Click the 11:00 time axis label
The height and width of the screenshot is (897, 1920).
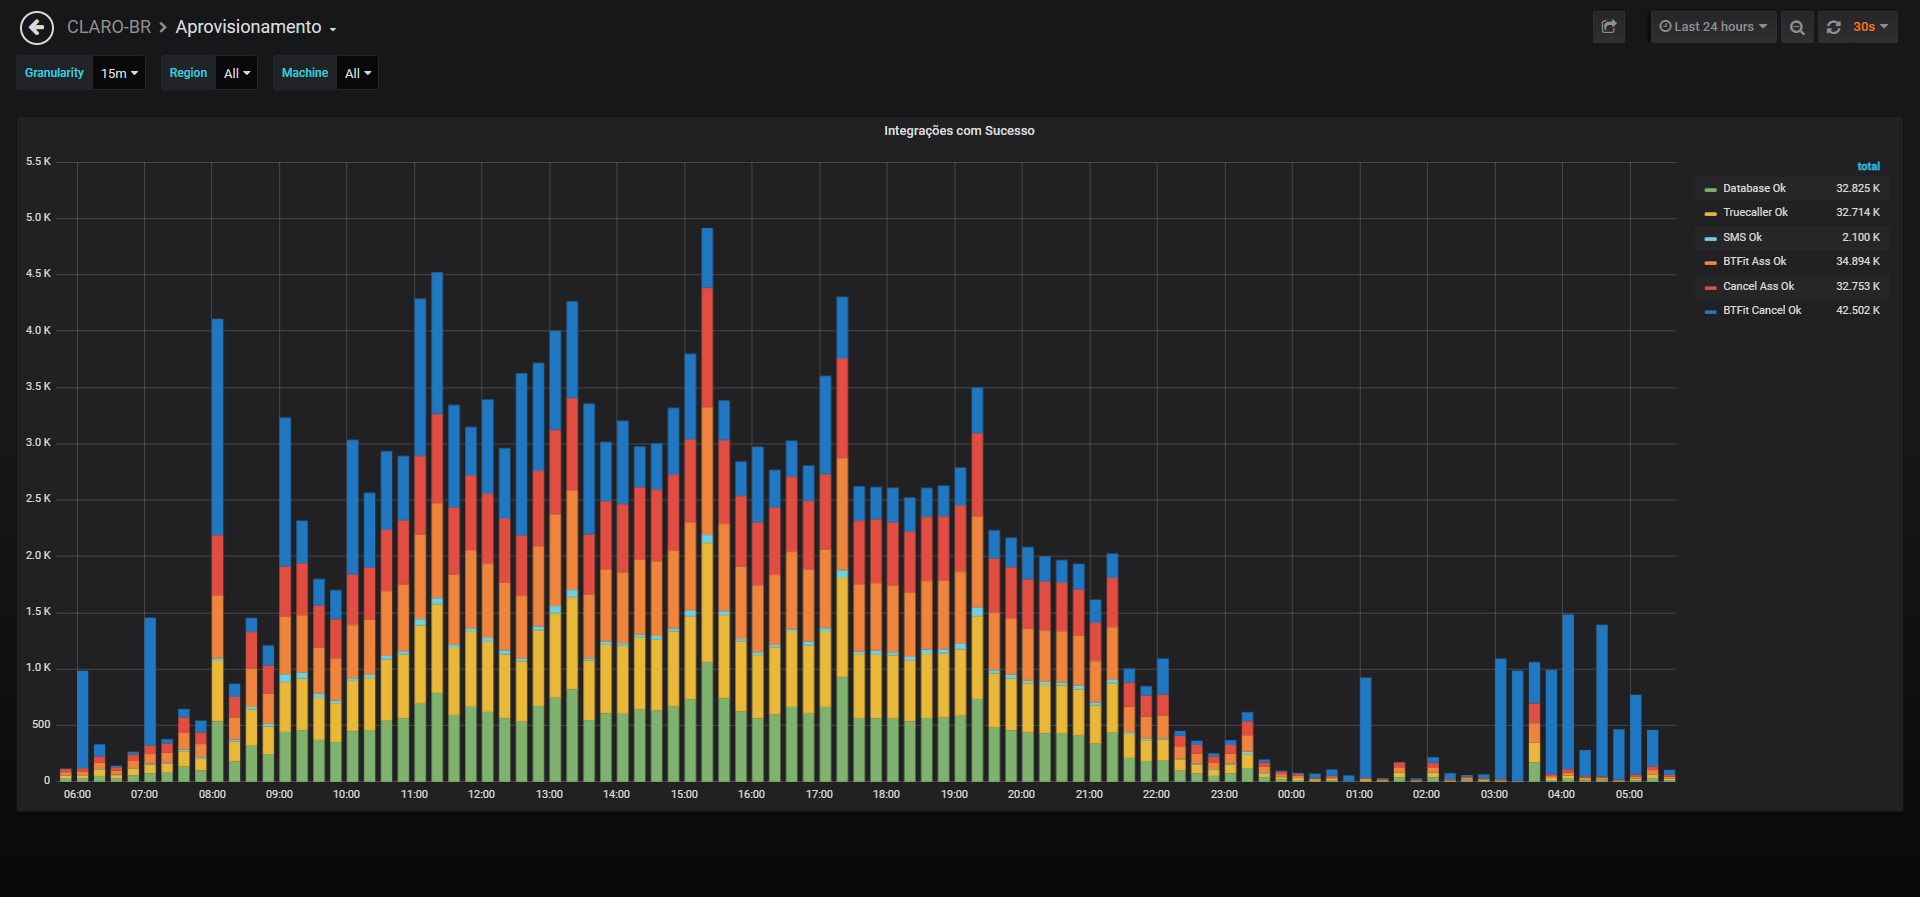(x=414, y=794)
